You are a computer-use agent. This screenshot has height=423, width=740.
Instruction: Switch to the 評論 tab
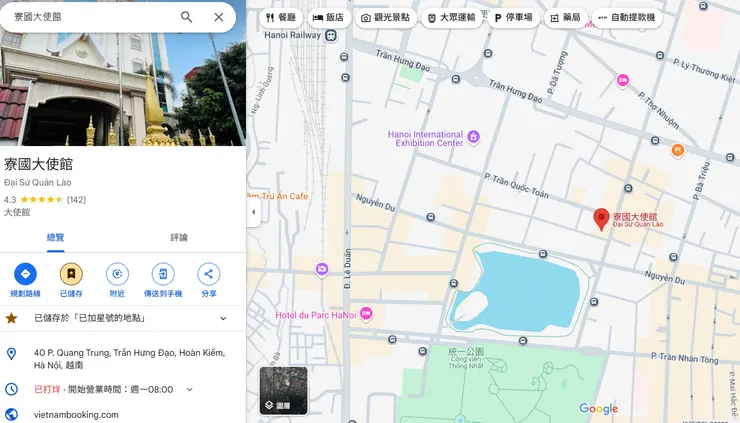[179, 237]
